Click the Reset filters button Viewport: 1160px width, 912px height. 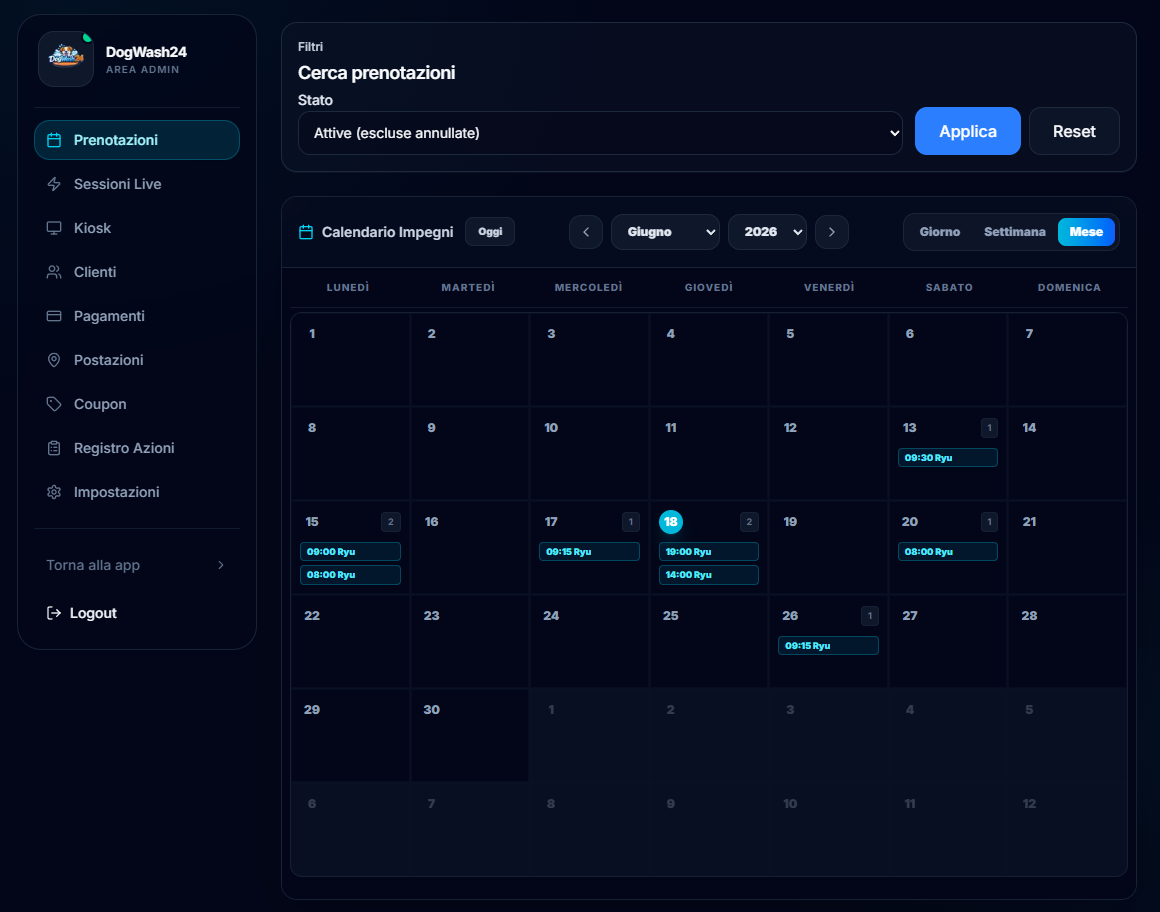[1074, 132]
